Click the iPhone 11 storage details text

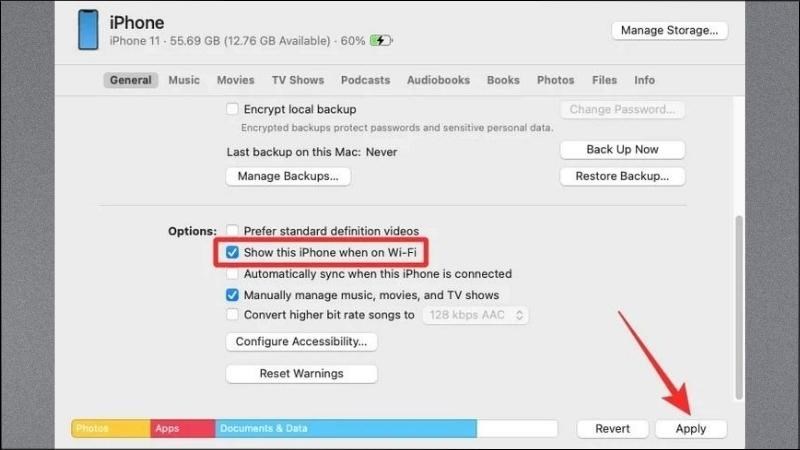pos(237,41)
